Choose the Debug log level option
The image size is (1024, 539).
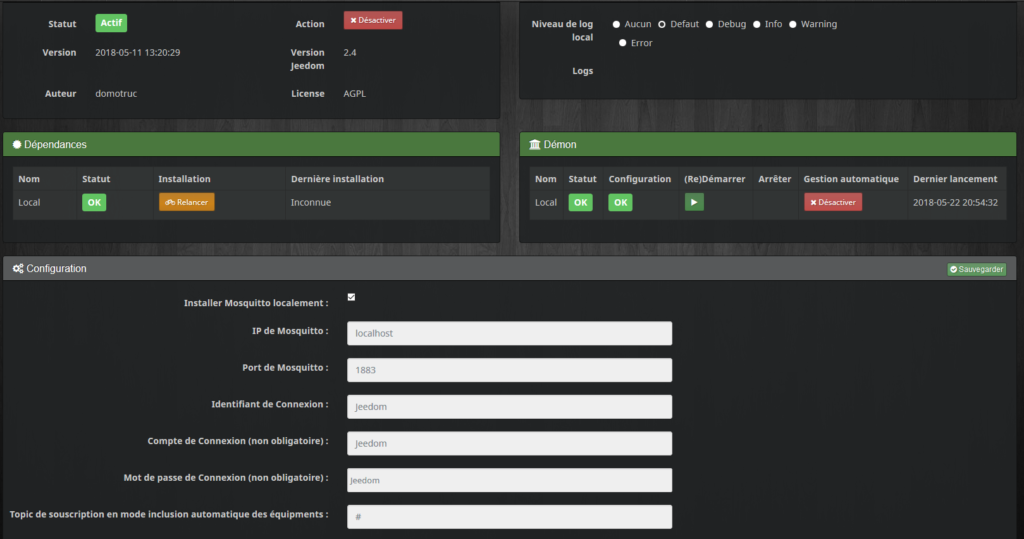[x=709, y=24]
